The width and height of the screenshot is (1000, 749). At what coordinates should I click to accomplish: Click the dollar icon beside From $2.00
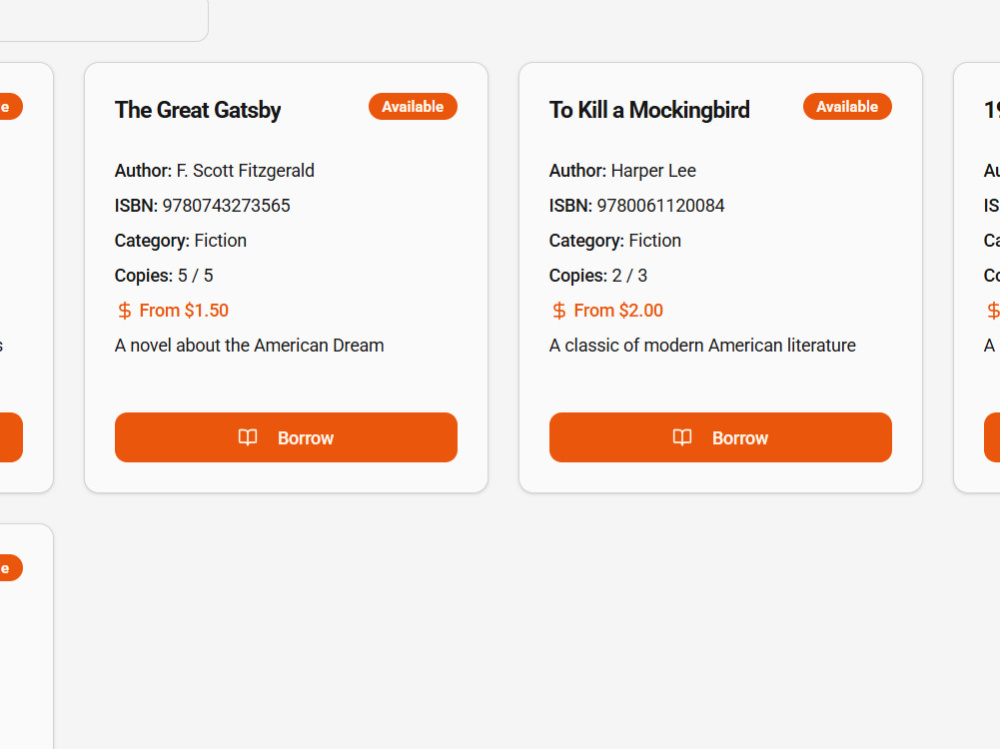tap(559, 311)
